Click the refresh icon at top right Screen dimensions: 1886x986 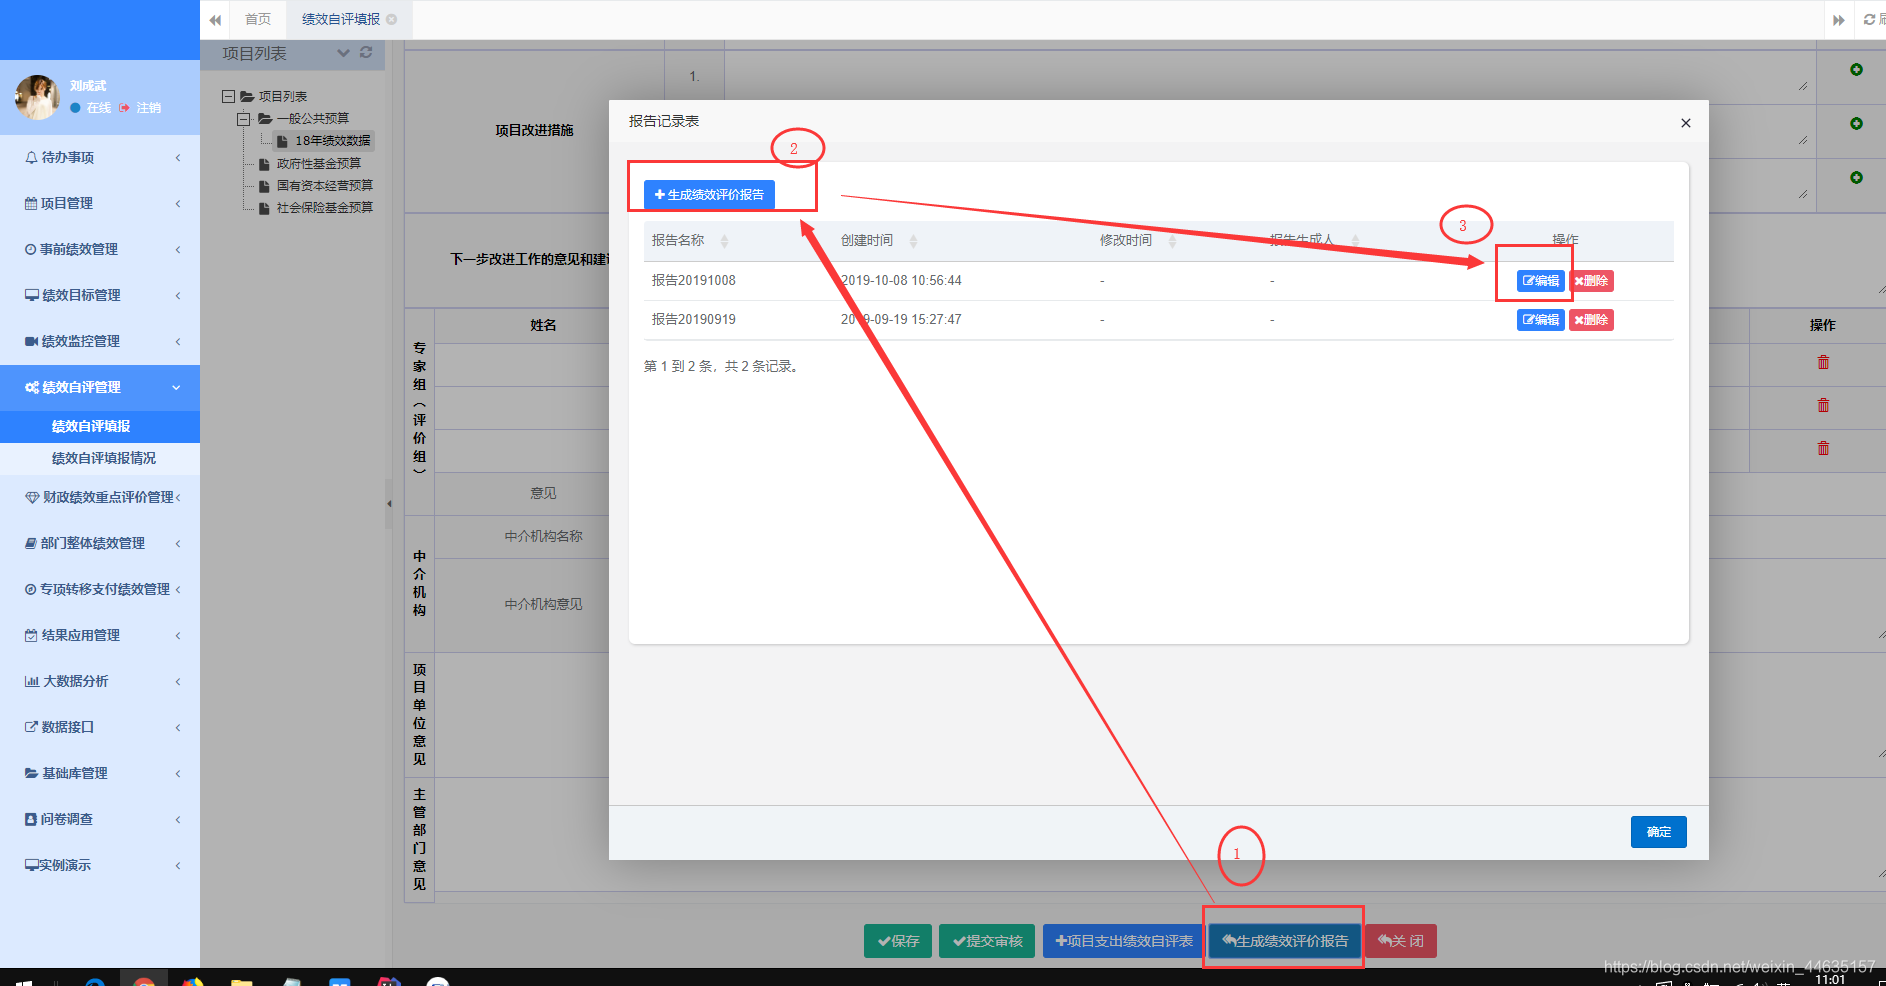click(1870, 19)
